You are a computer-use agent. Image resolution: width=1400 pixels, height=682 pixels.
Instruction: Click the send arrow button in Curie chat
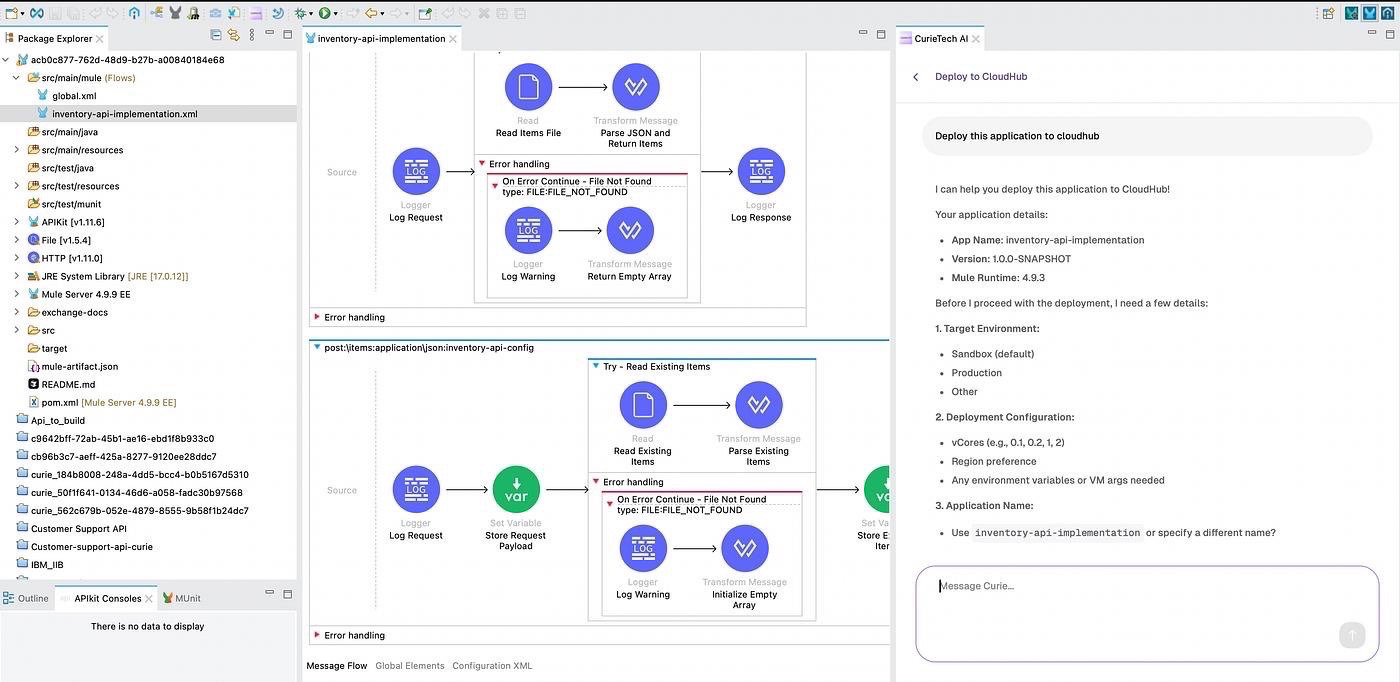pos(1351,635)
